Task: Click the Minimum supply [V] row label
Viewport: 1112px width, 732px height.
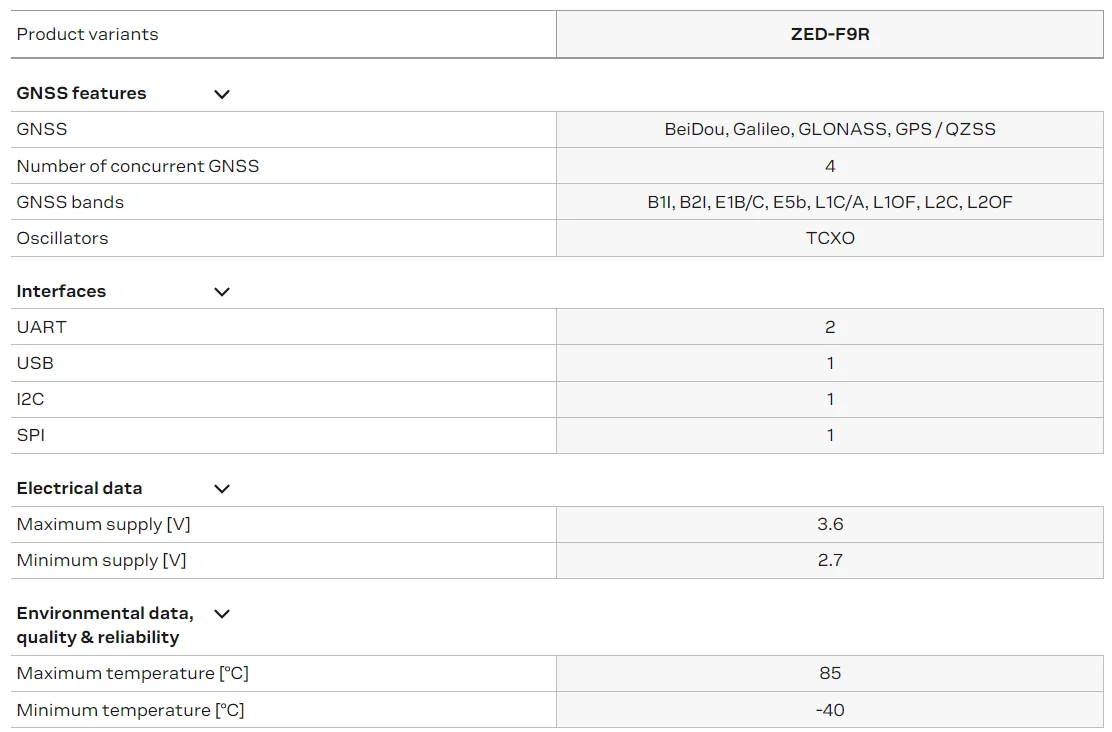Action: tap(102, 560)
